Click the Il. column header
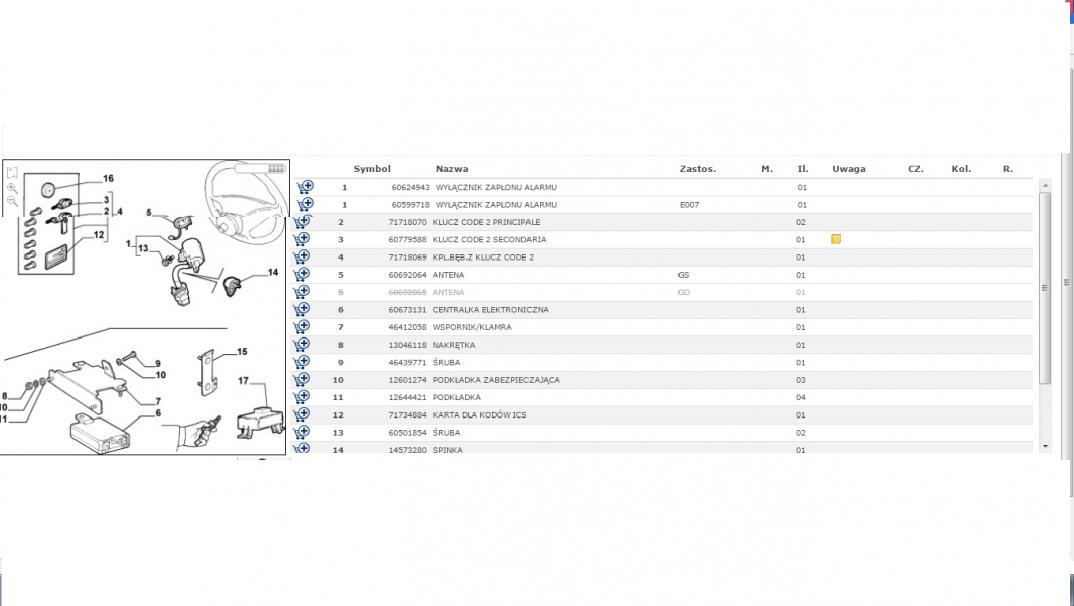 coord(803,168)
